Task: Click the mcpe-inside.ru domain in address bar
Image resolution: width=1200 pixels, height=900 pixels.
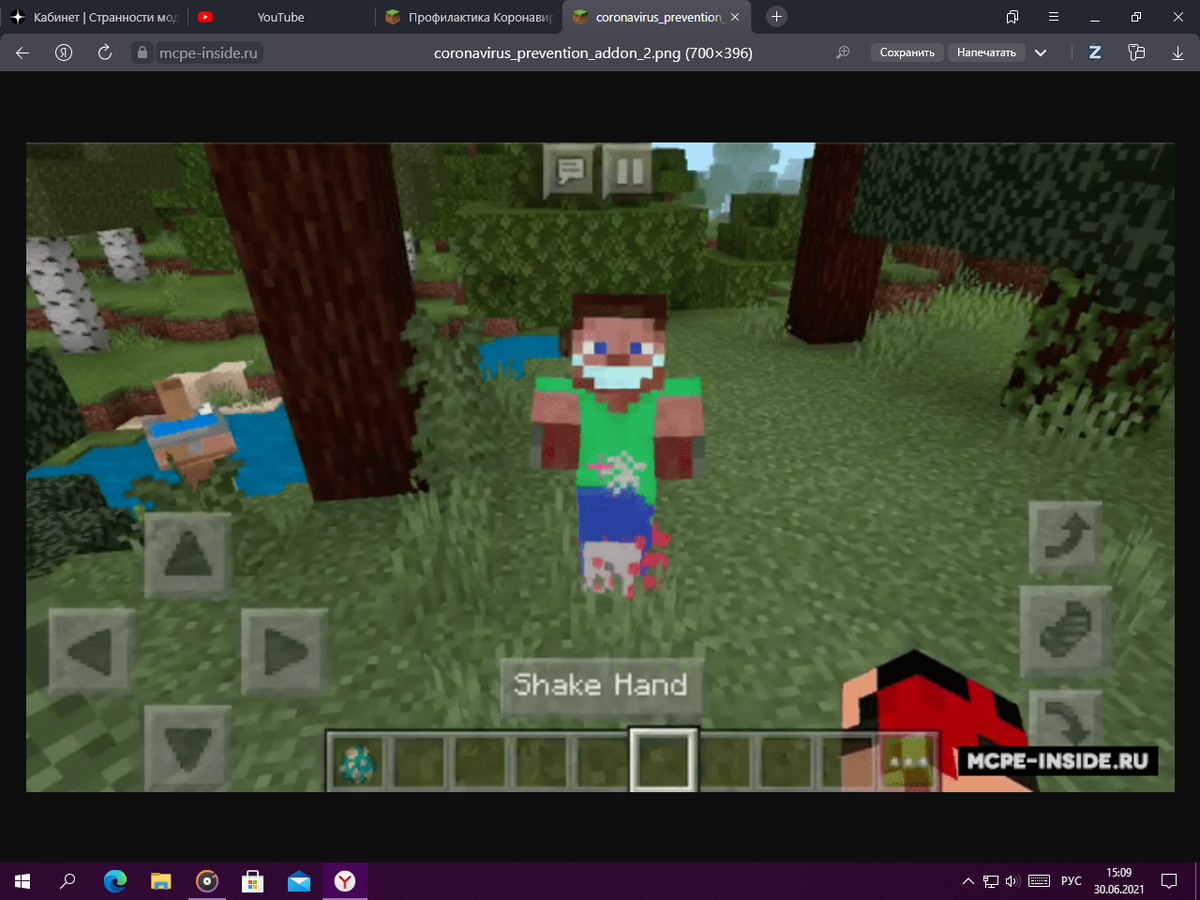Action: pyautogui.click(x=209, y=53)
